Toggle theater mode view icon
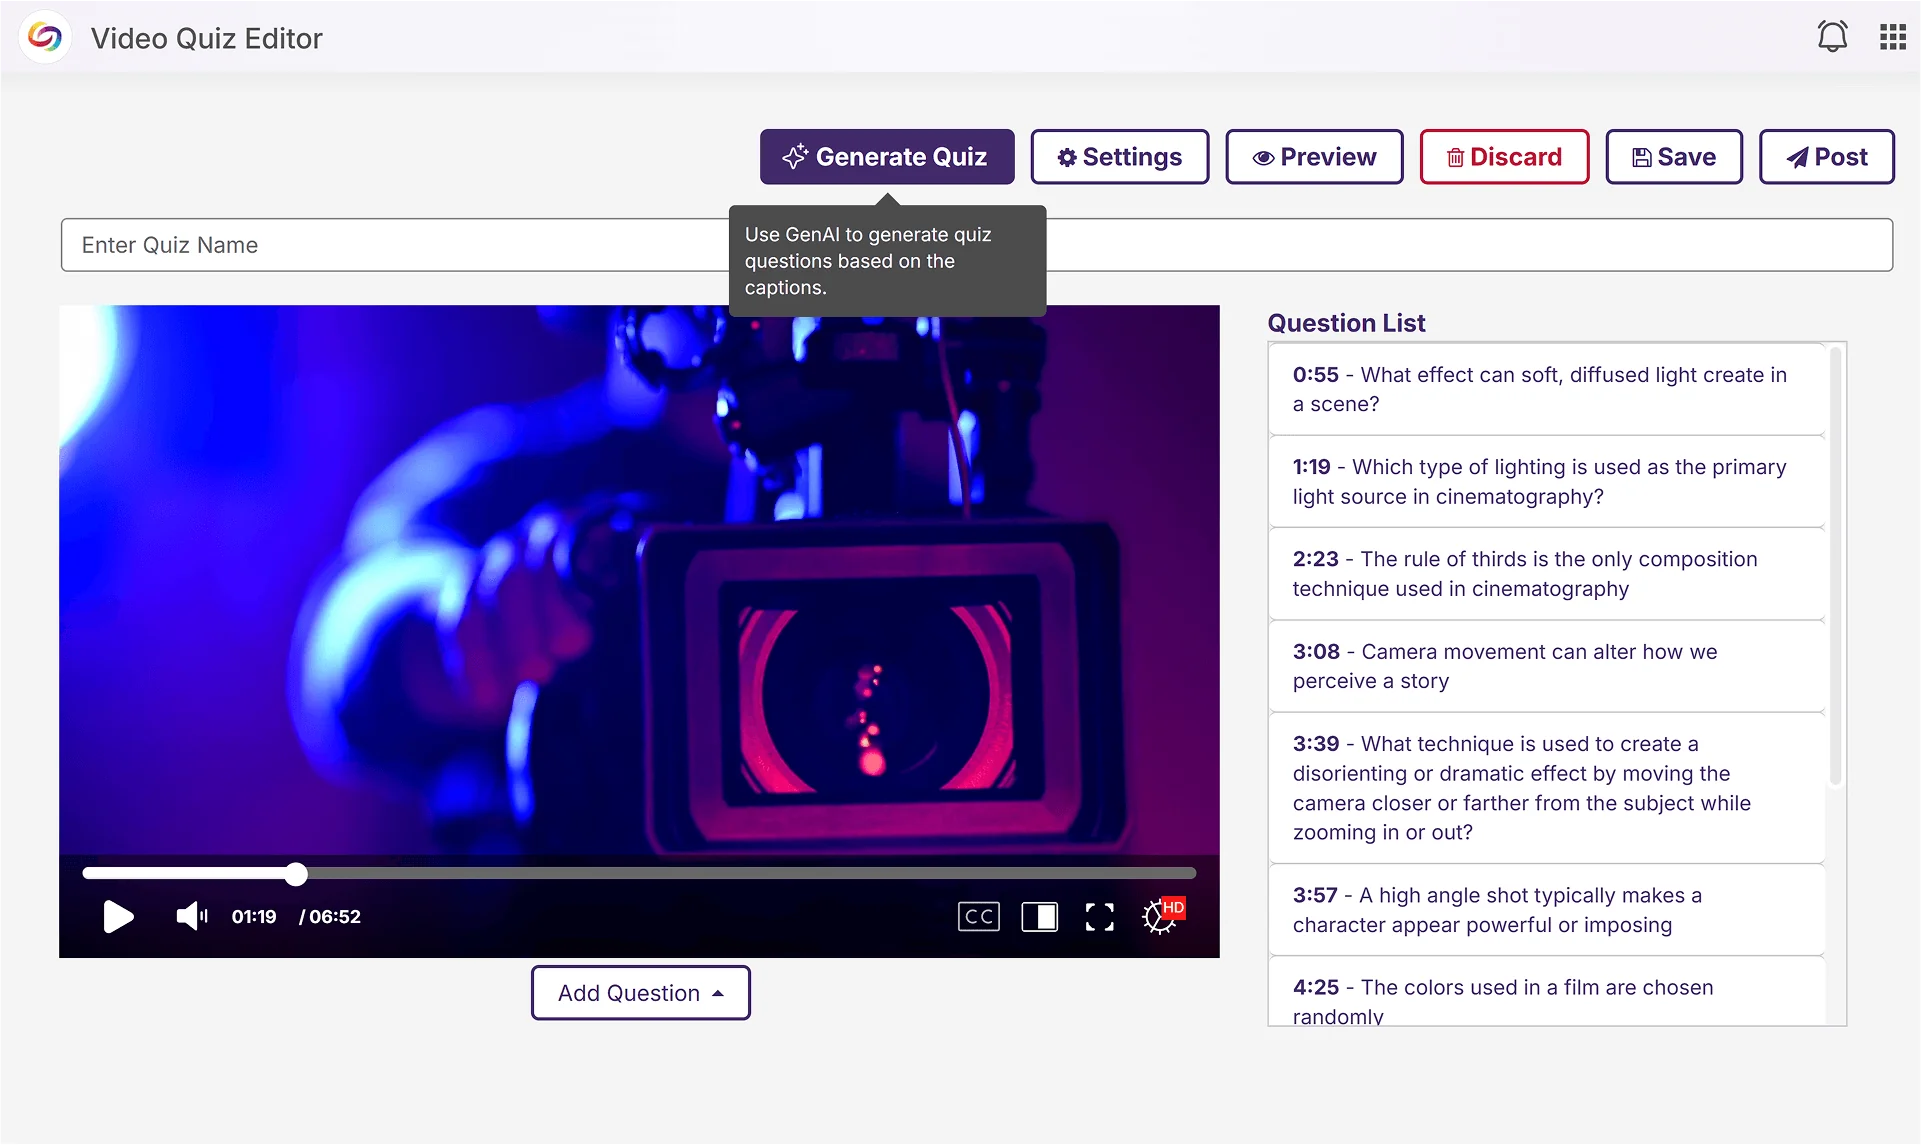 [1039, 916]
